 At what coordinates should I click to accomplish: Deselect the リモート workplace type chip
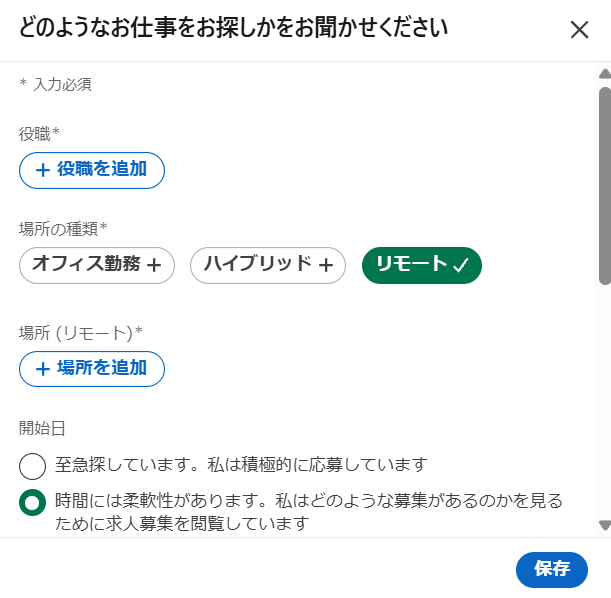pyautogui.click(x=421, y=265)
